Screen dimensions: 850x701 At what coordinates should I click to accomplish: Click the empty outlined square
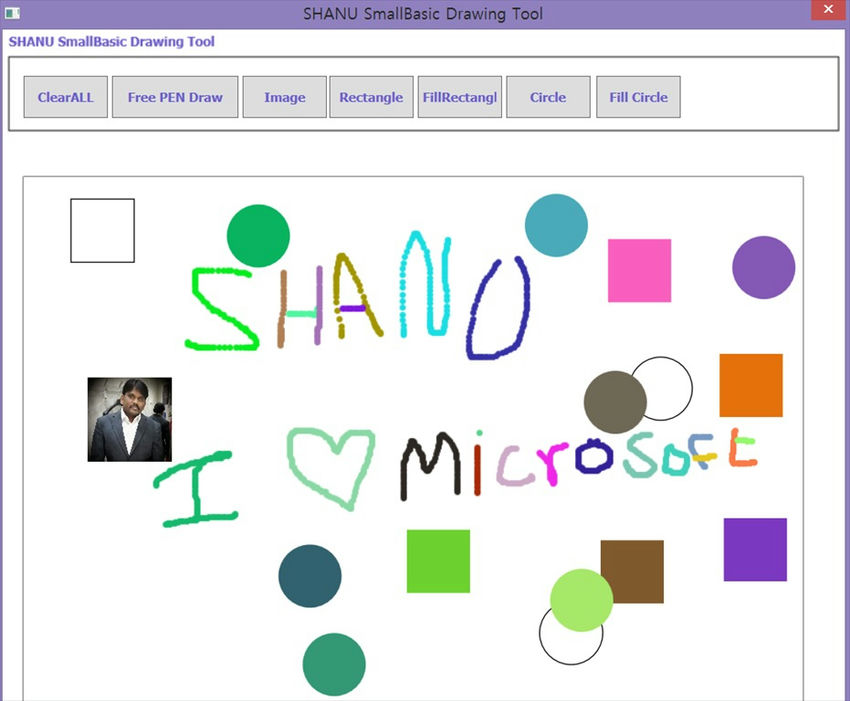(102, 230)
